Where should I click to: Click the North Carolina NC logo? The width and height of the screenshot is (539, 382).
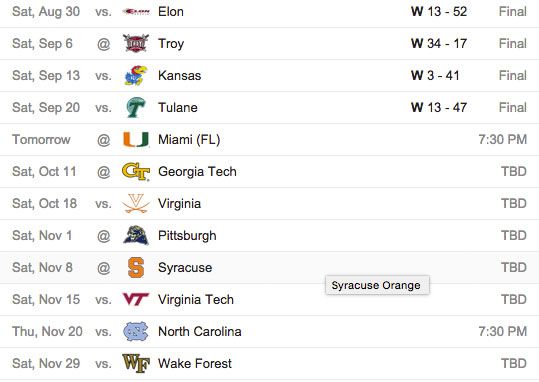point(136,331)
